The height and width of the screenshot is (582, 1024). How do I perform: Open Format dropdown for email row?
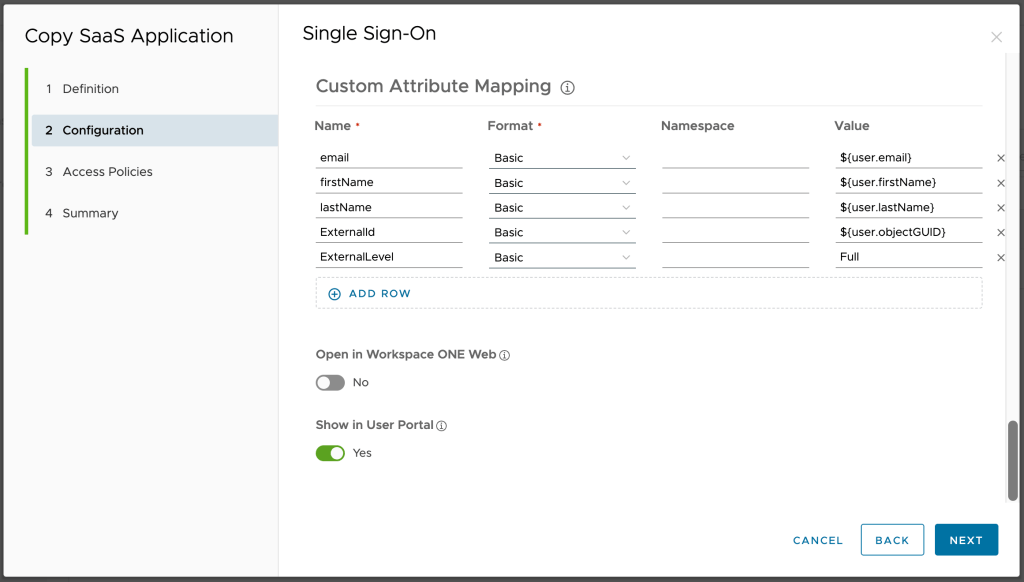(x=562, y=158)
